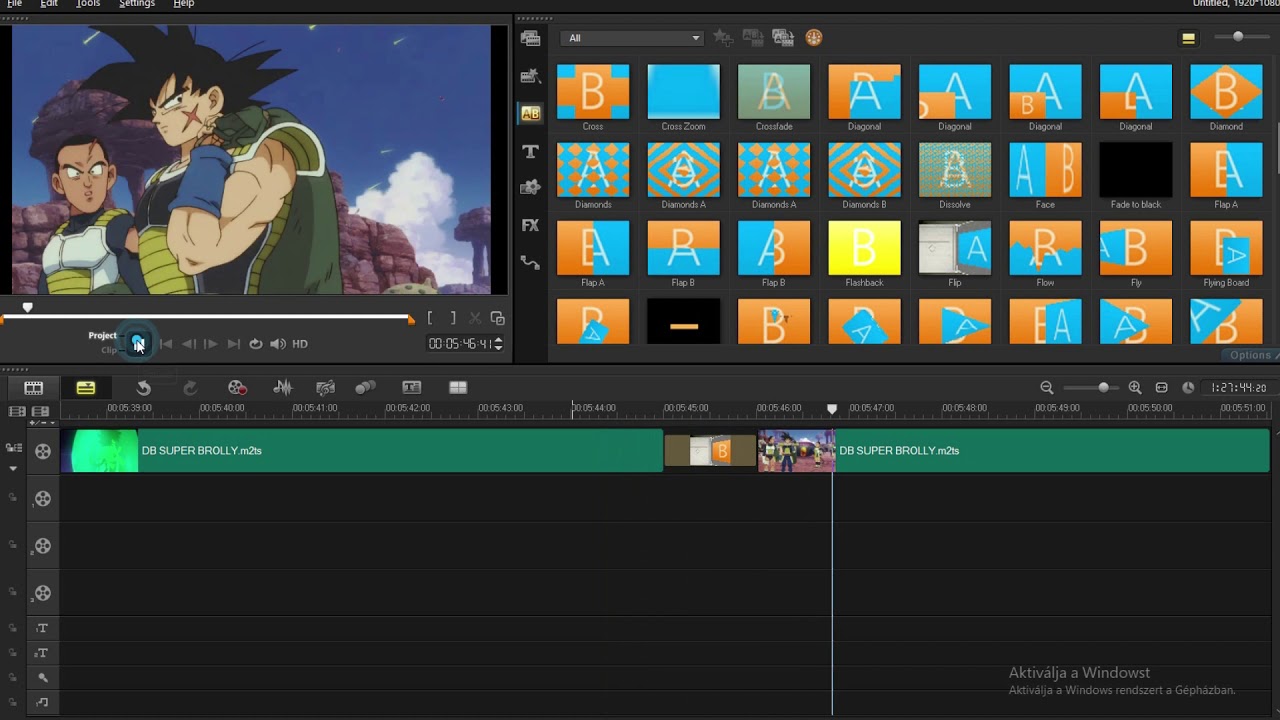The width and height of the screenshot is (1280, 720).
Task: Select the transition clip on the timeline
Action: pyautogui.click(x=711, y=451)
